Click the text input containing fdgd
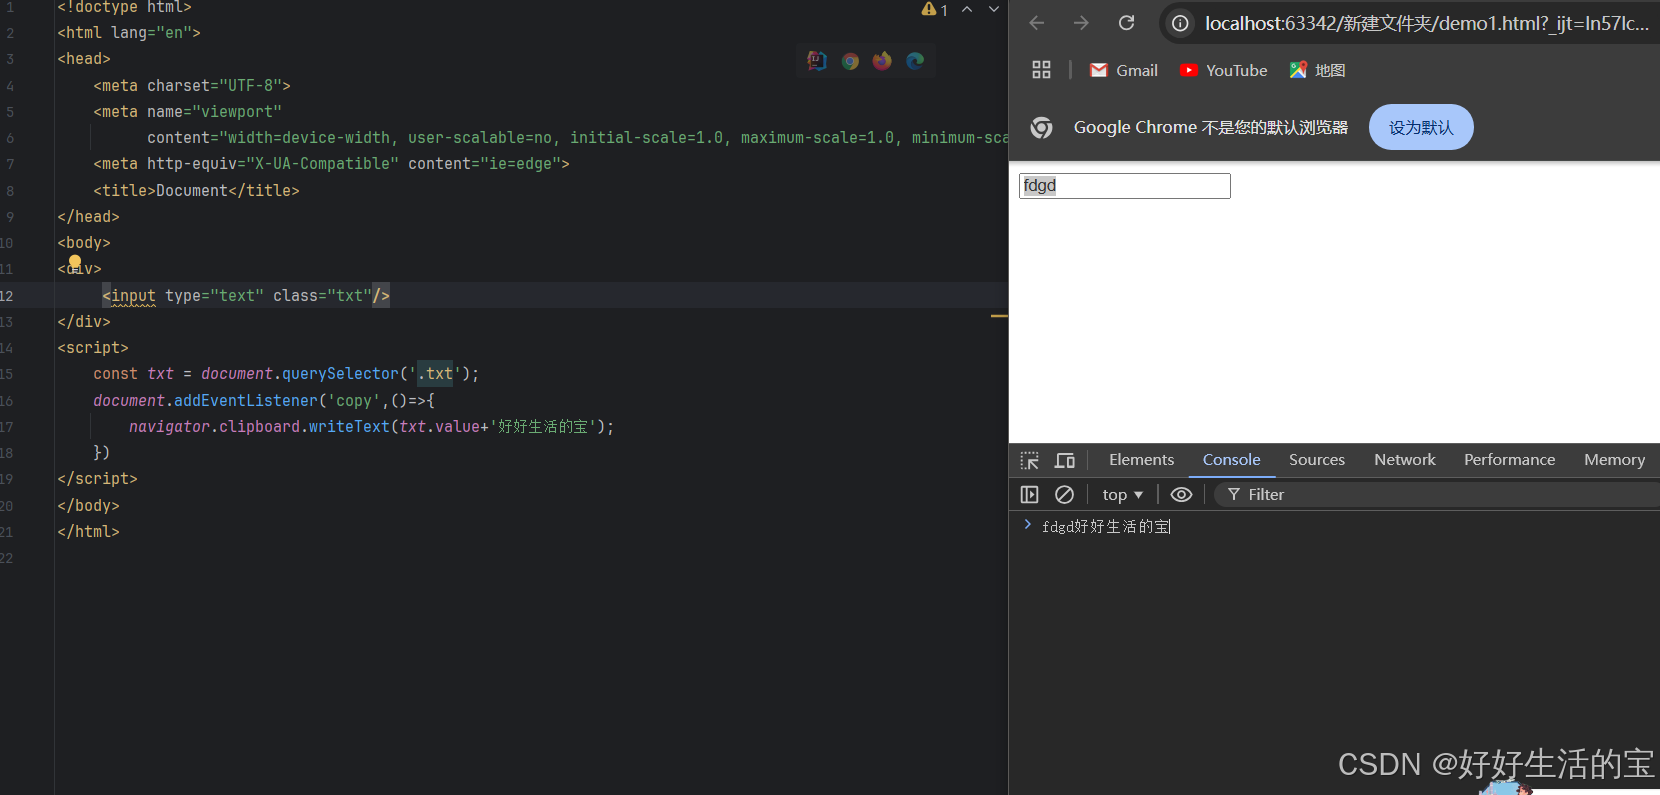1660x795 pixels. click(x=1125, y=186)
